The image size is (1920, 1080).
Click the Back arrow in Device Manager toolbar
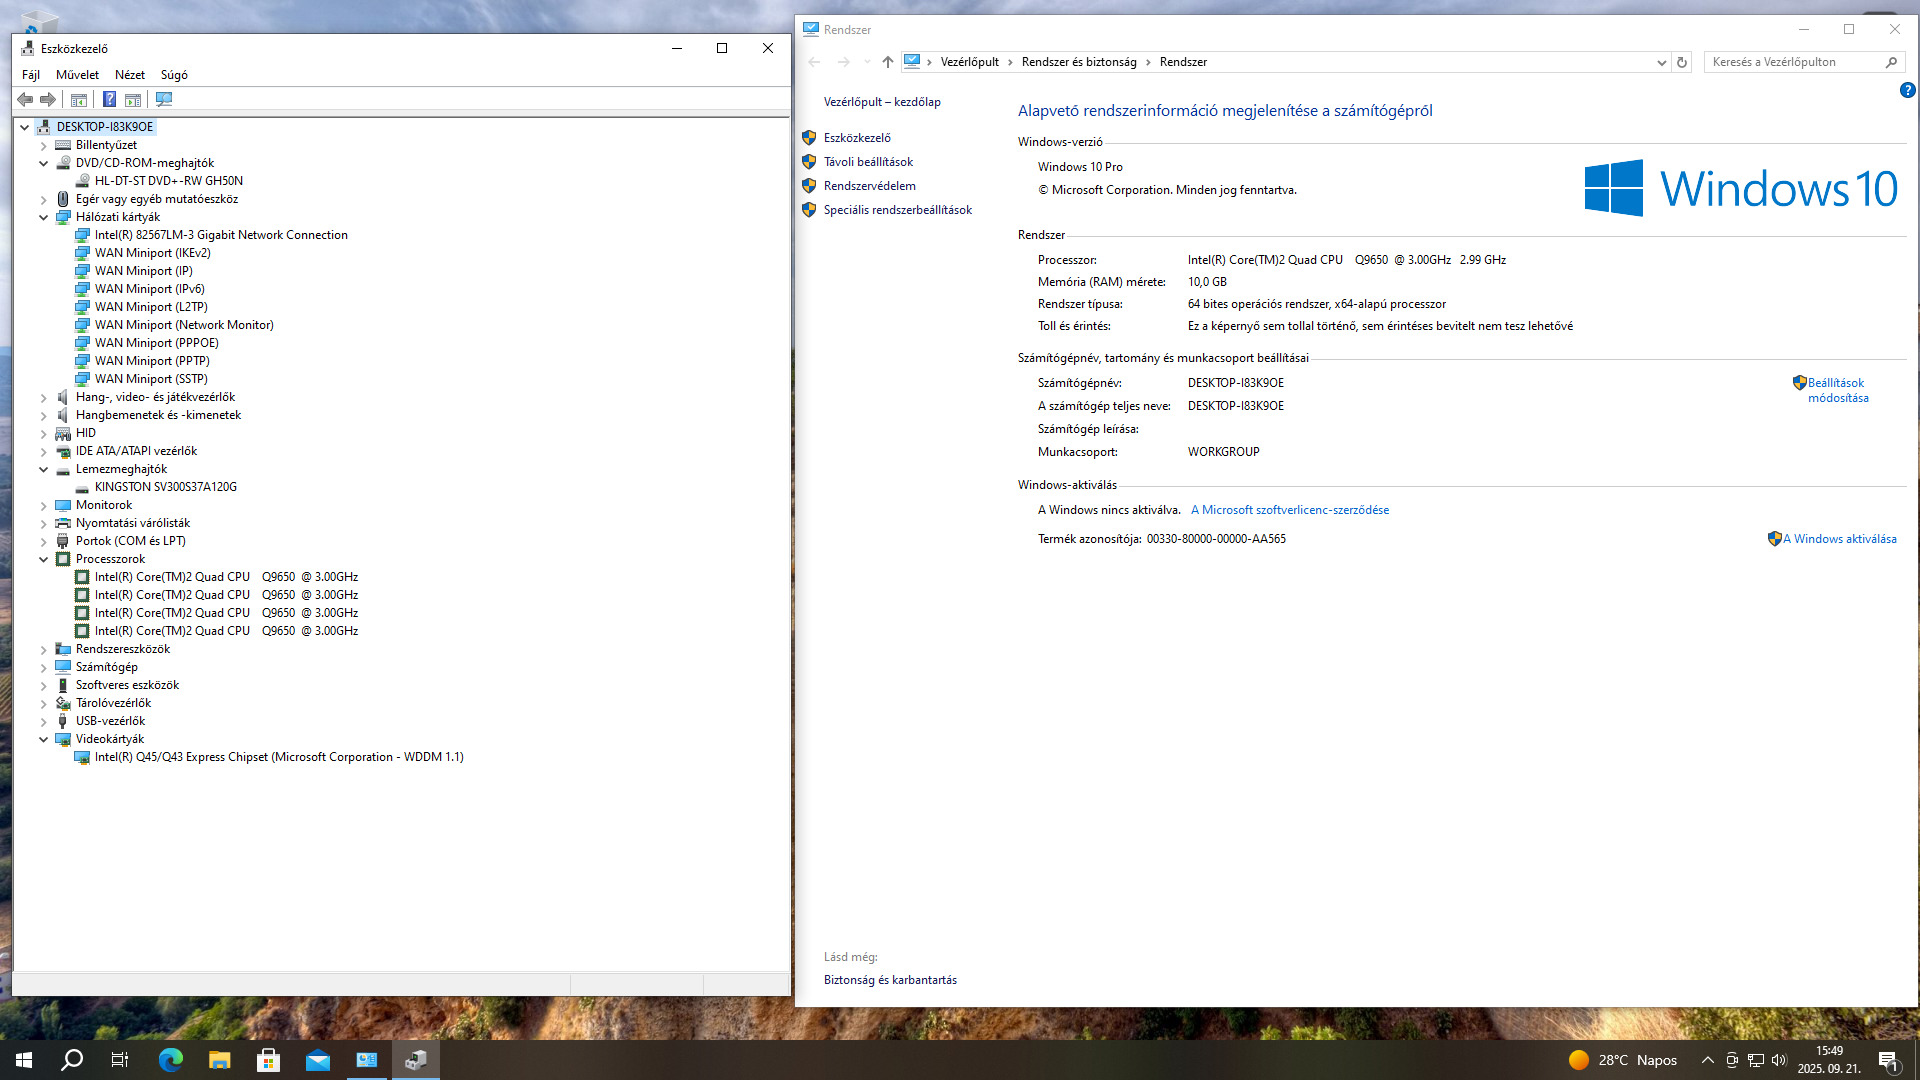[25, 99]
